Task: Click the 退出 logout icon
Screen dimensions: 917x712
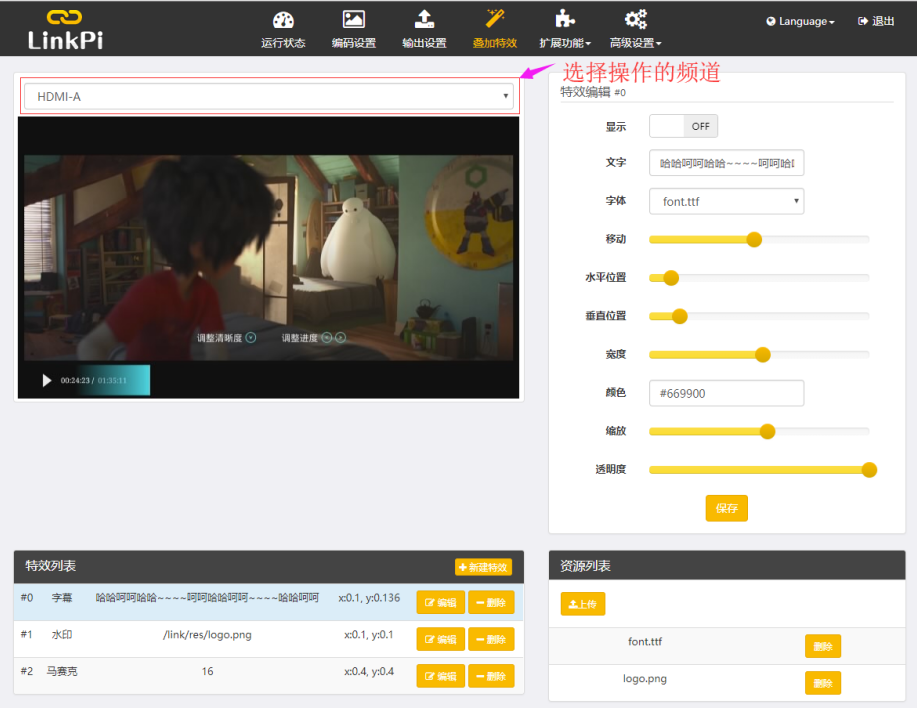Action: 862,21
